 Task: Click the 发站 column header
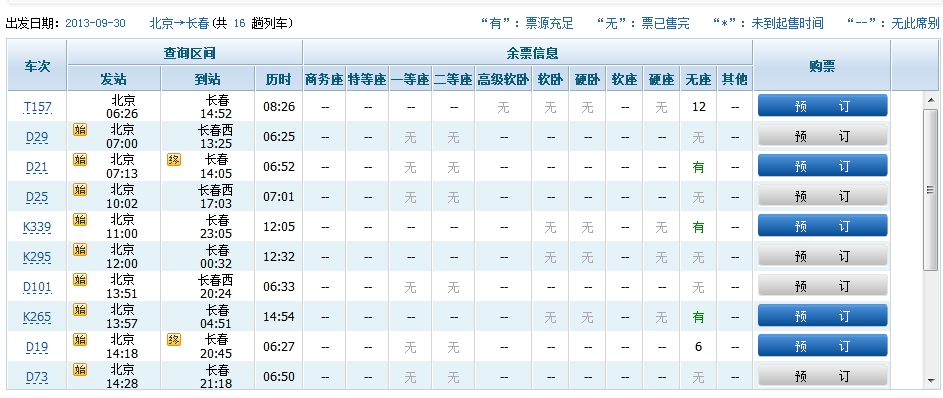(x=114, y=79)
